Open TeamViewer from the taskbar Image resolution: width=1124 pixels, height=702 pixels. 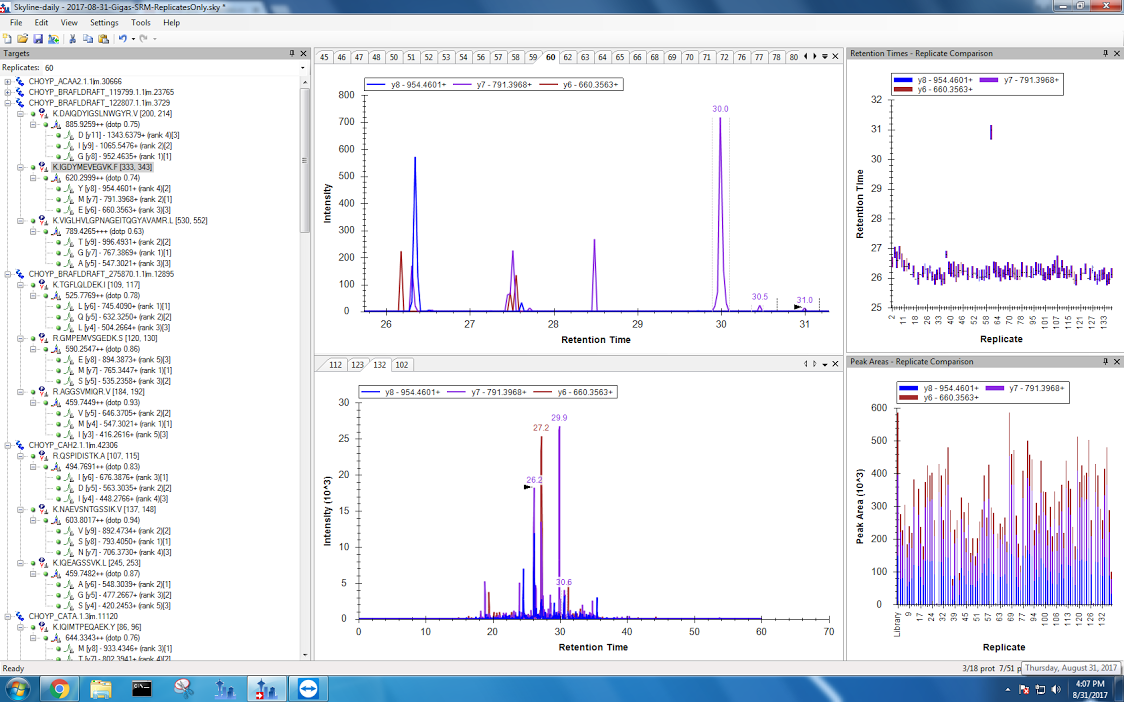pyautogui.click(x=304, y=689)
